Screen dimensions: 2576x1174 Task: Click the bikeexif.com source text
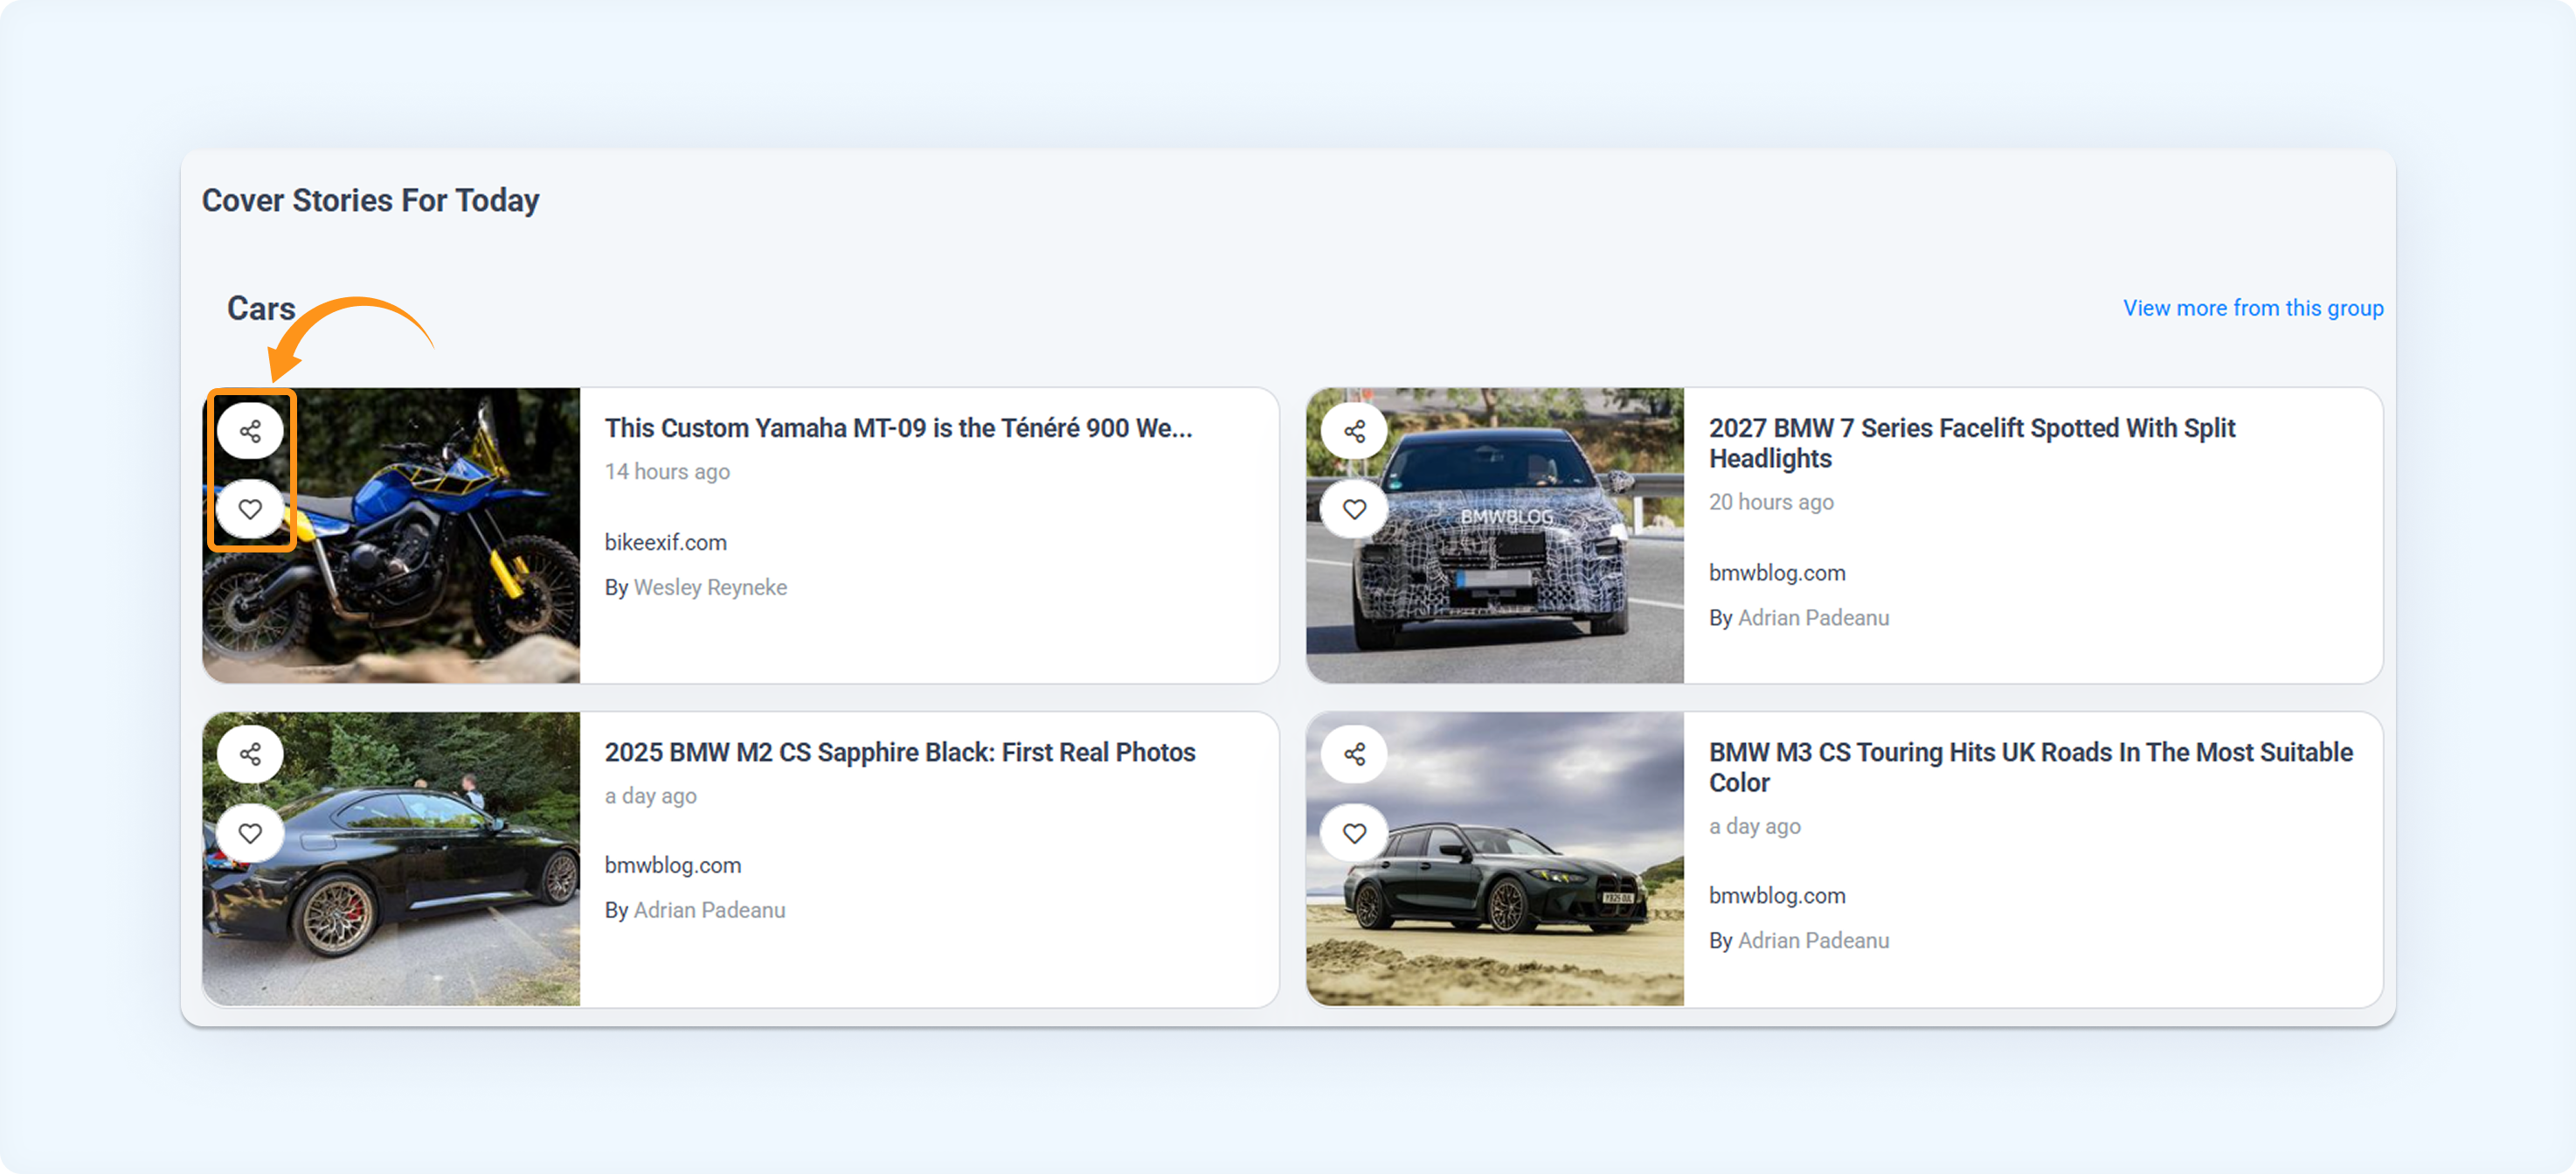pyautogui.click(x=665, y=542)
